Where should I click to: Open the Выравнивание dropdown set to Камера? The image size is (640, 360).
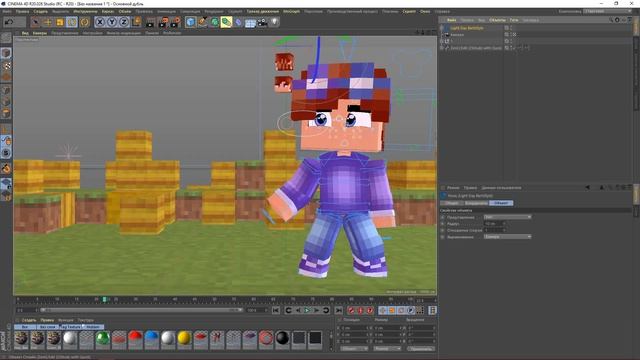point(507,237)
